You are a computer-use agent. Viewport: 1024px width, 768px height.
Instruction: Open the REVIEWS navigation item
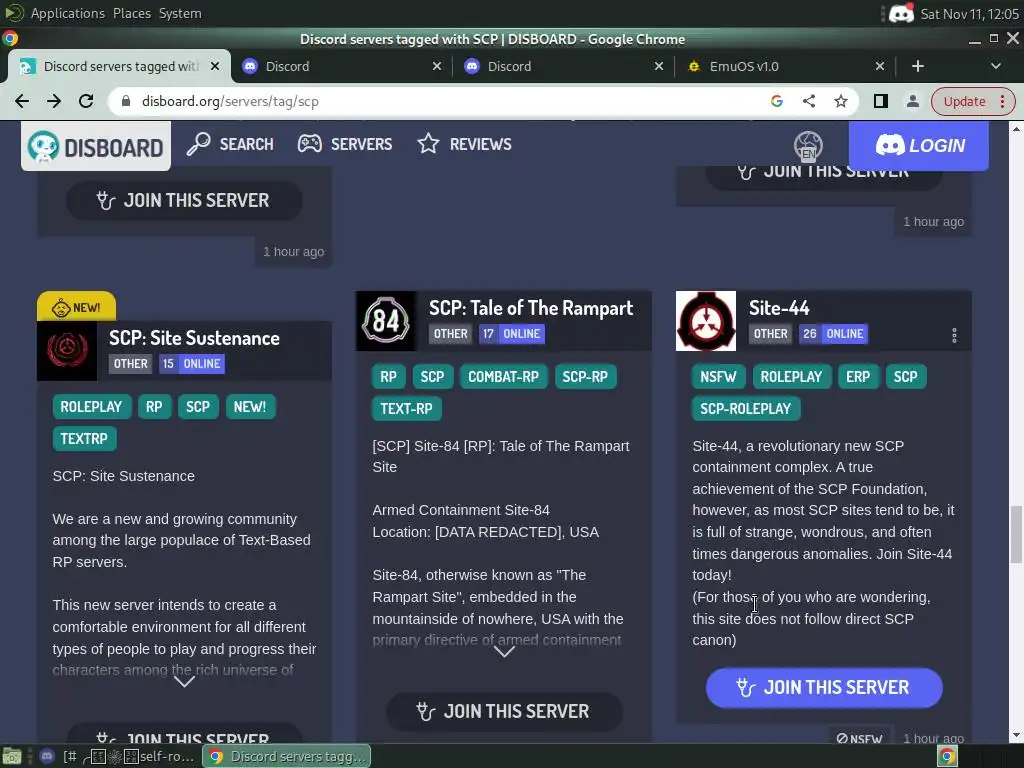pos(464,144)
